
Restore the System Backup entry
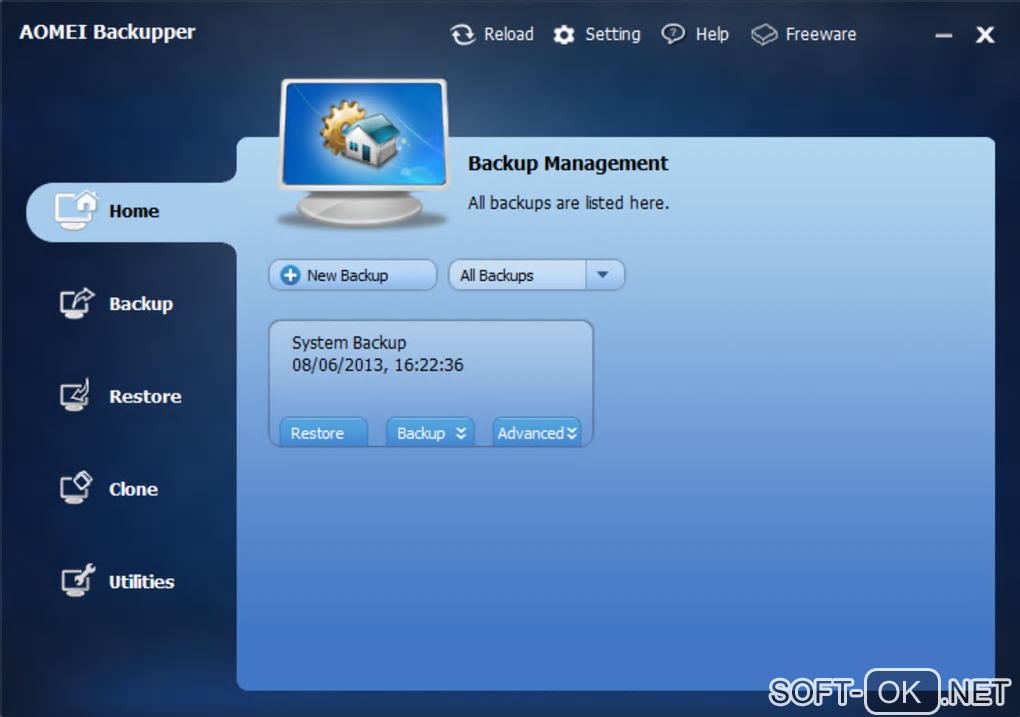tap(323, 433)
